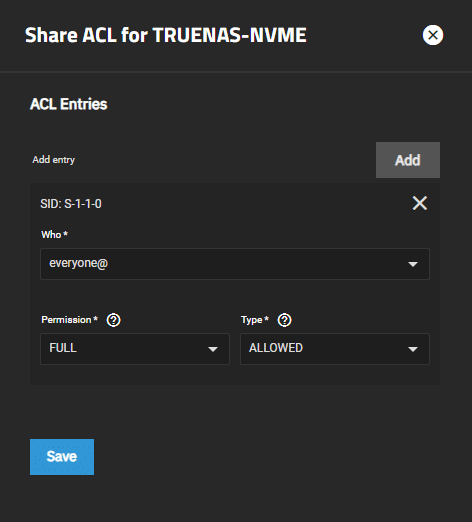Open the Type dropdown set to ALLOWED
Viewport: 472px width, 522px height.
(335, 349)
